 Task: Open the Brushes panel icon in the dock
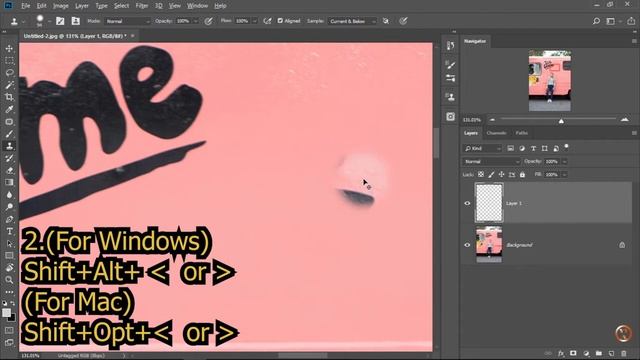pyautogui.click(x=451, y=65)
